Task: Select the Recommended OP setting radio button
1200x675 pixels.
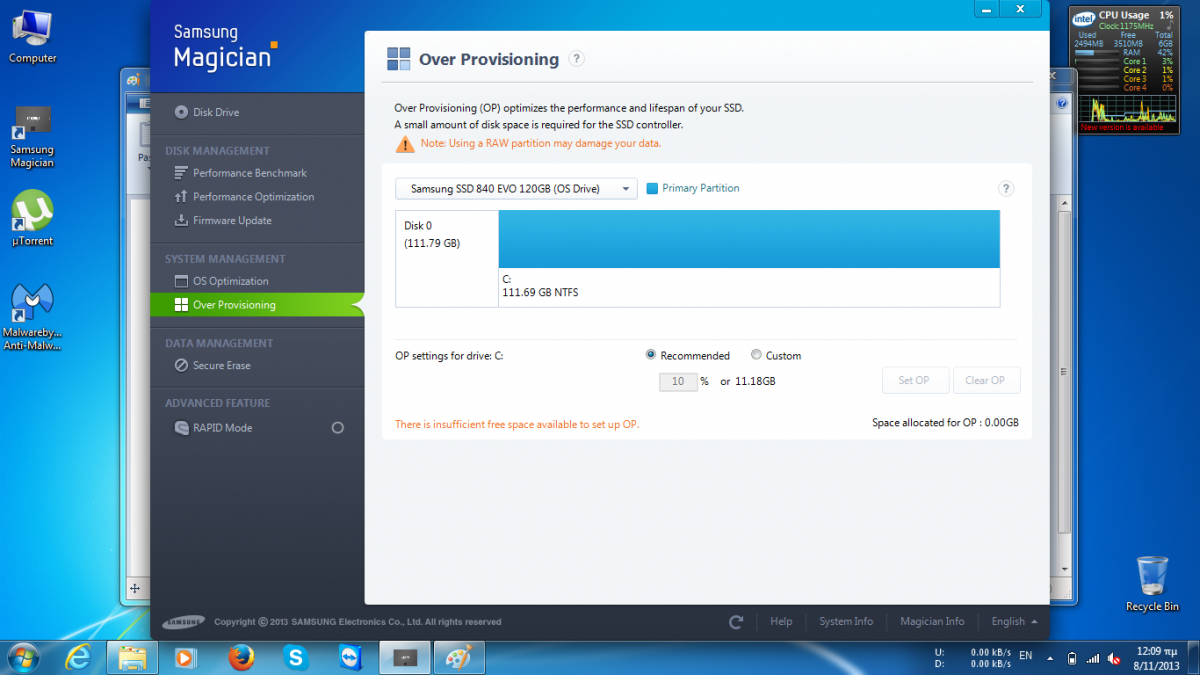Action: coord(651,355)
